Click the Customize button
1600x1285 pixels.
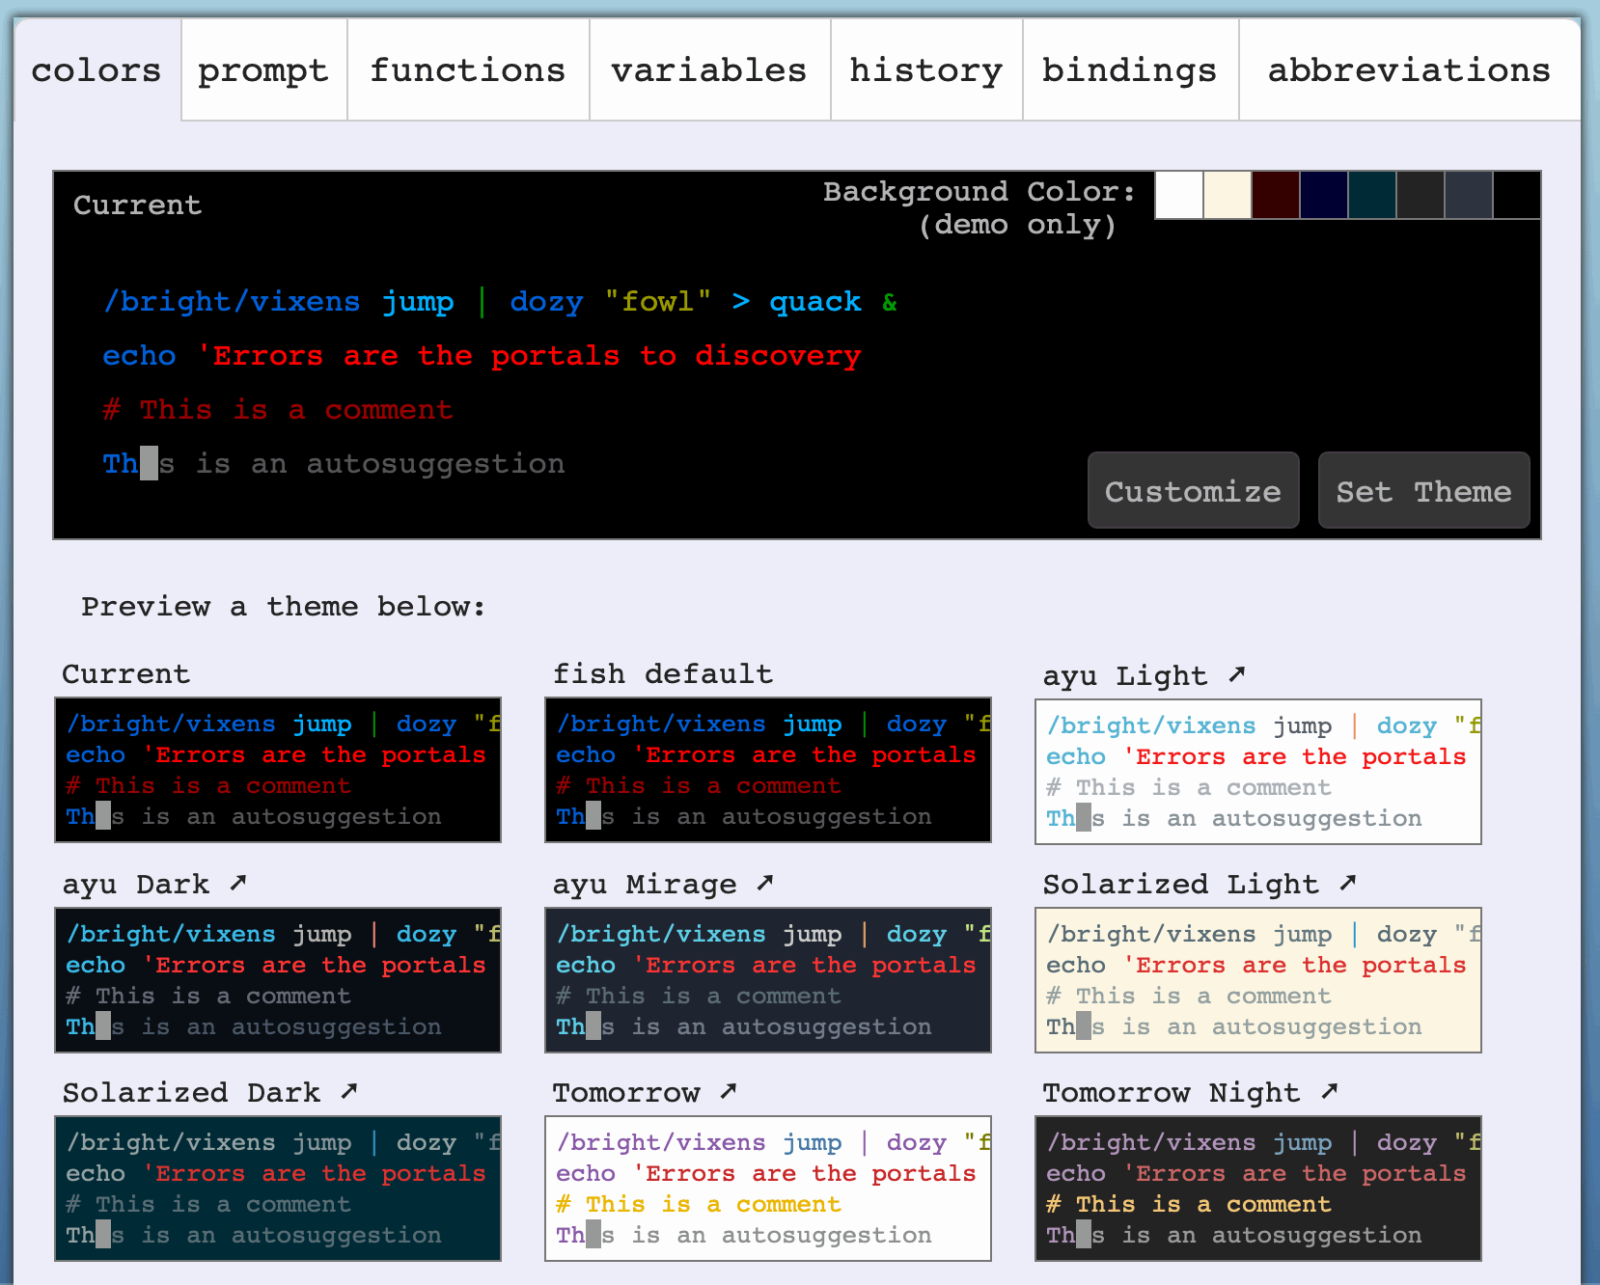click(x=1192, y=490)
